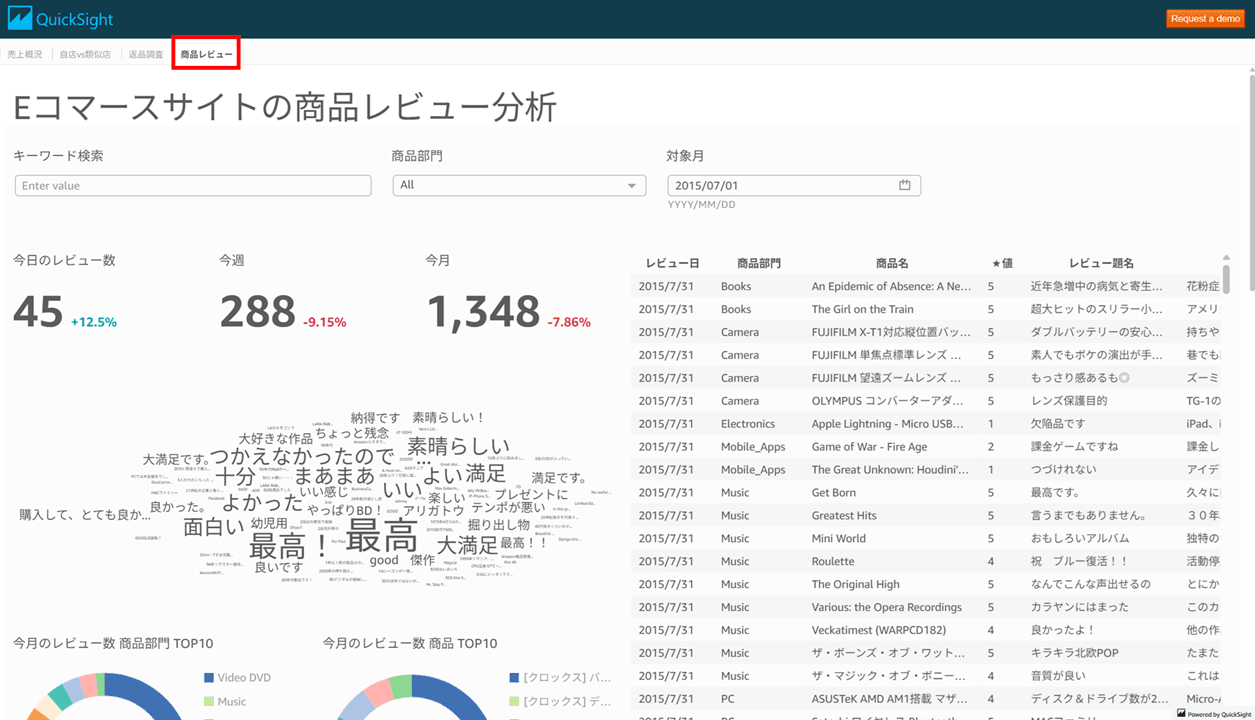This screenshot has width=1255, height=720.
Task: Click 素晴らしい in the word cloud
Action: click(458, 446)
